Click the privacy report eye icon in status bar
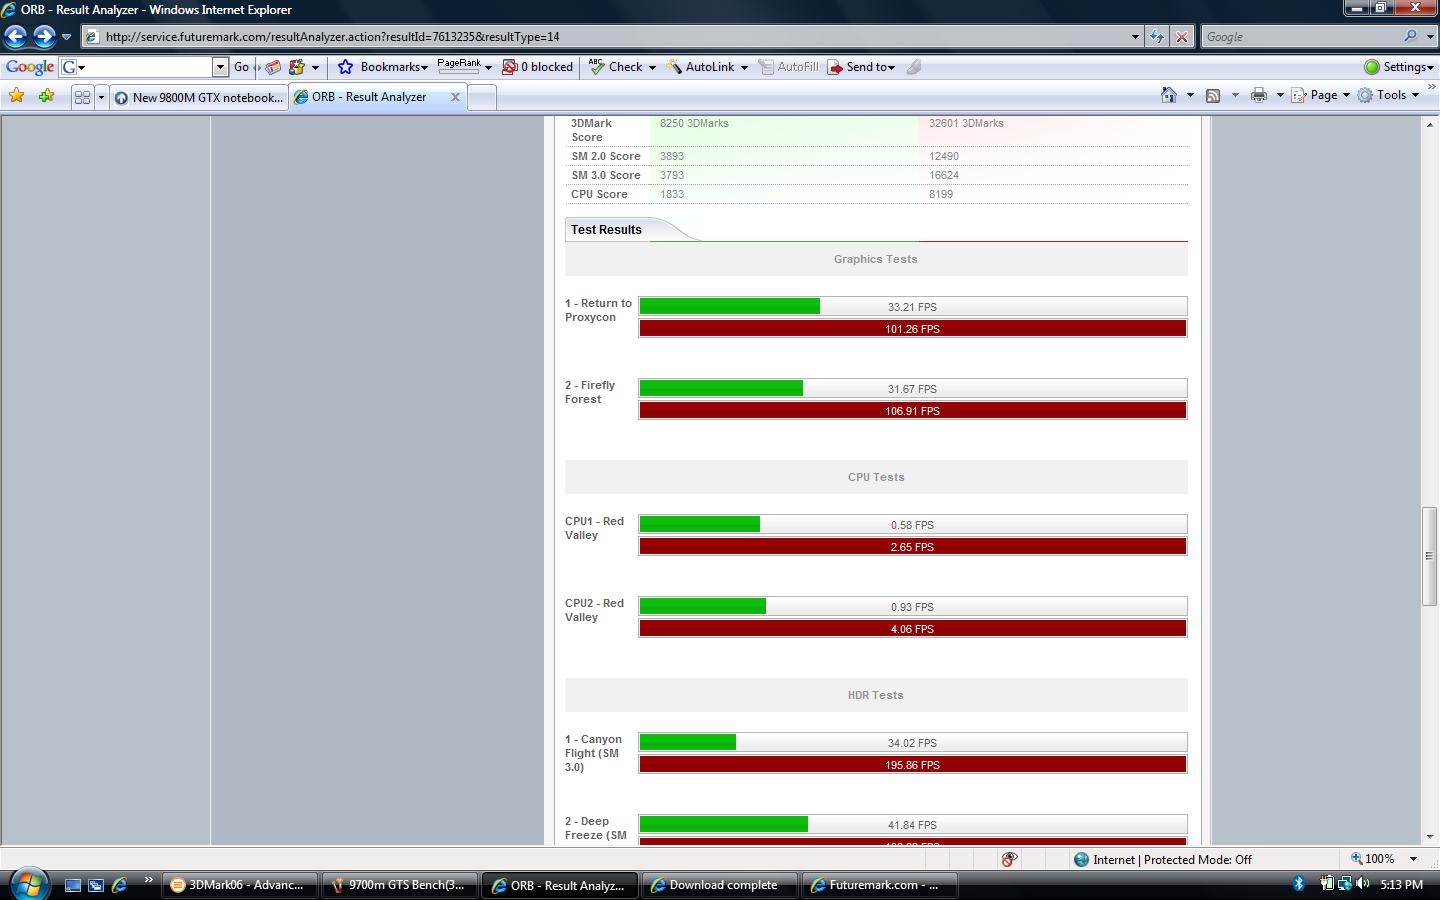Image resolution: width=1440 pixels, height=900 pixels. coord(1009,859)
